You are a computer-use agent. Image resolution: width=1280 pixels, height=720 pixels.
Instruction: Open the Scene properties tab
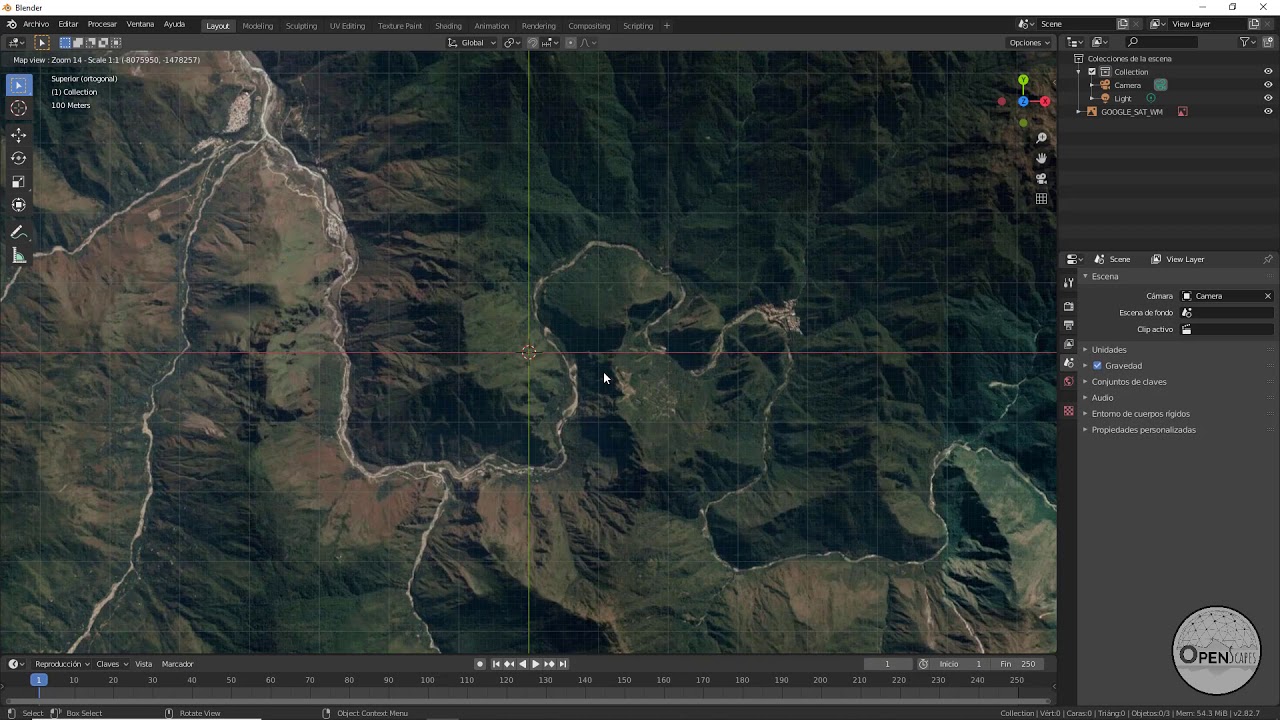[x=1068, y=363]
